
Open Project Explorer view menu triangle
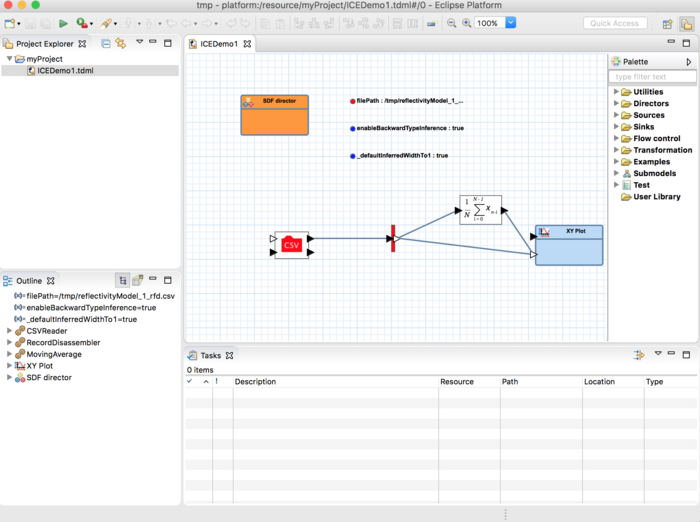[140, 42]
